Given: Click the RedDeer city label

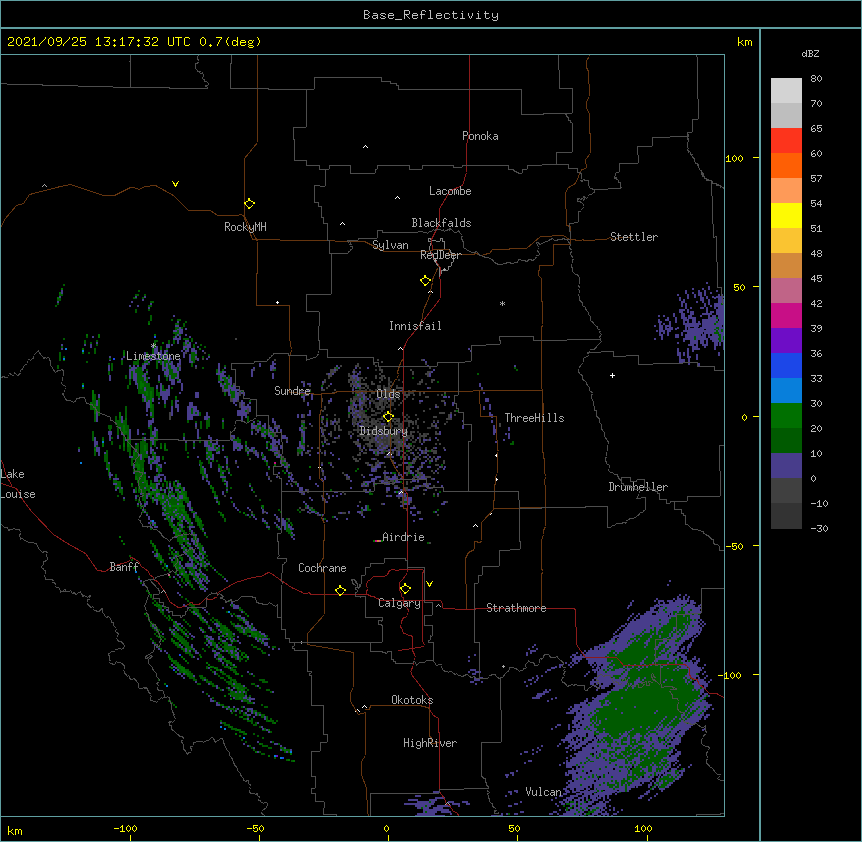Looking at the screenshot, I should pos(440,255).
